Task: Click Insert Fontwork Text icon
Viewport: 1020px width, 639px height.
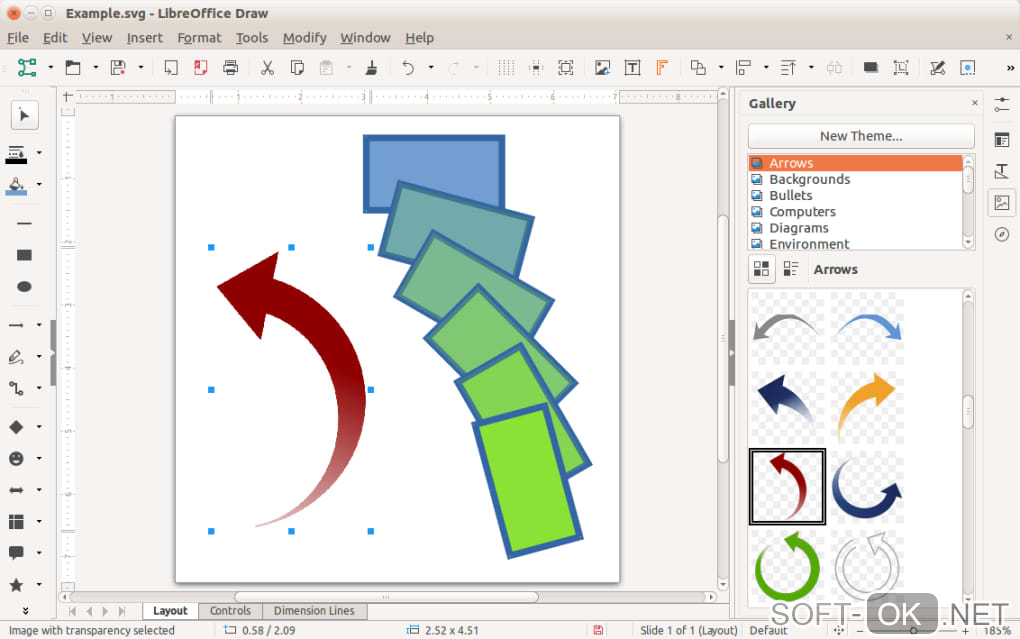Action: [x=662, y=67]
